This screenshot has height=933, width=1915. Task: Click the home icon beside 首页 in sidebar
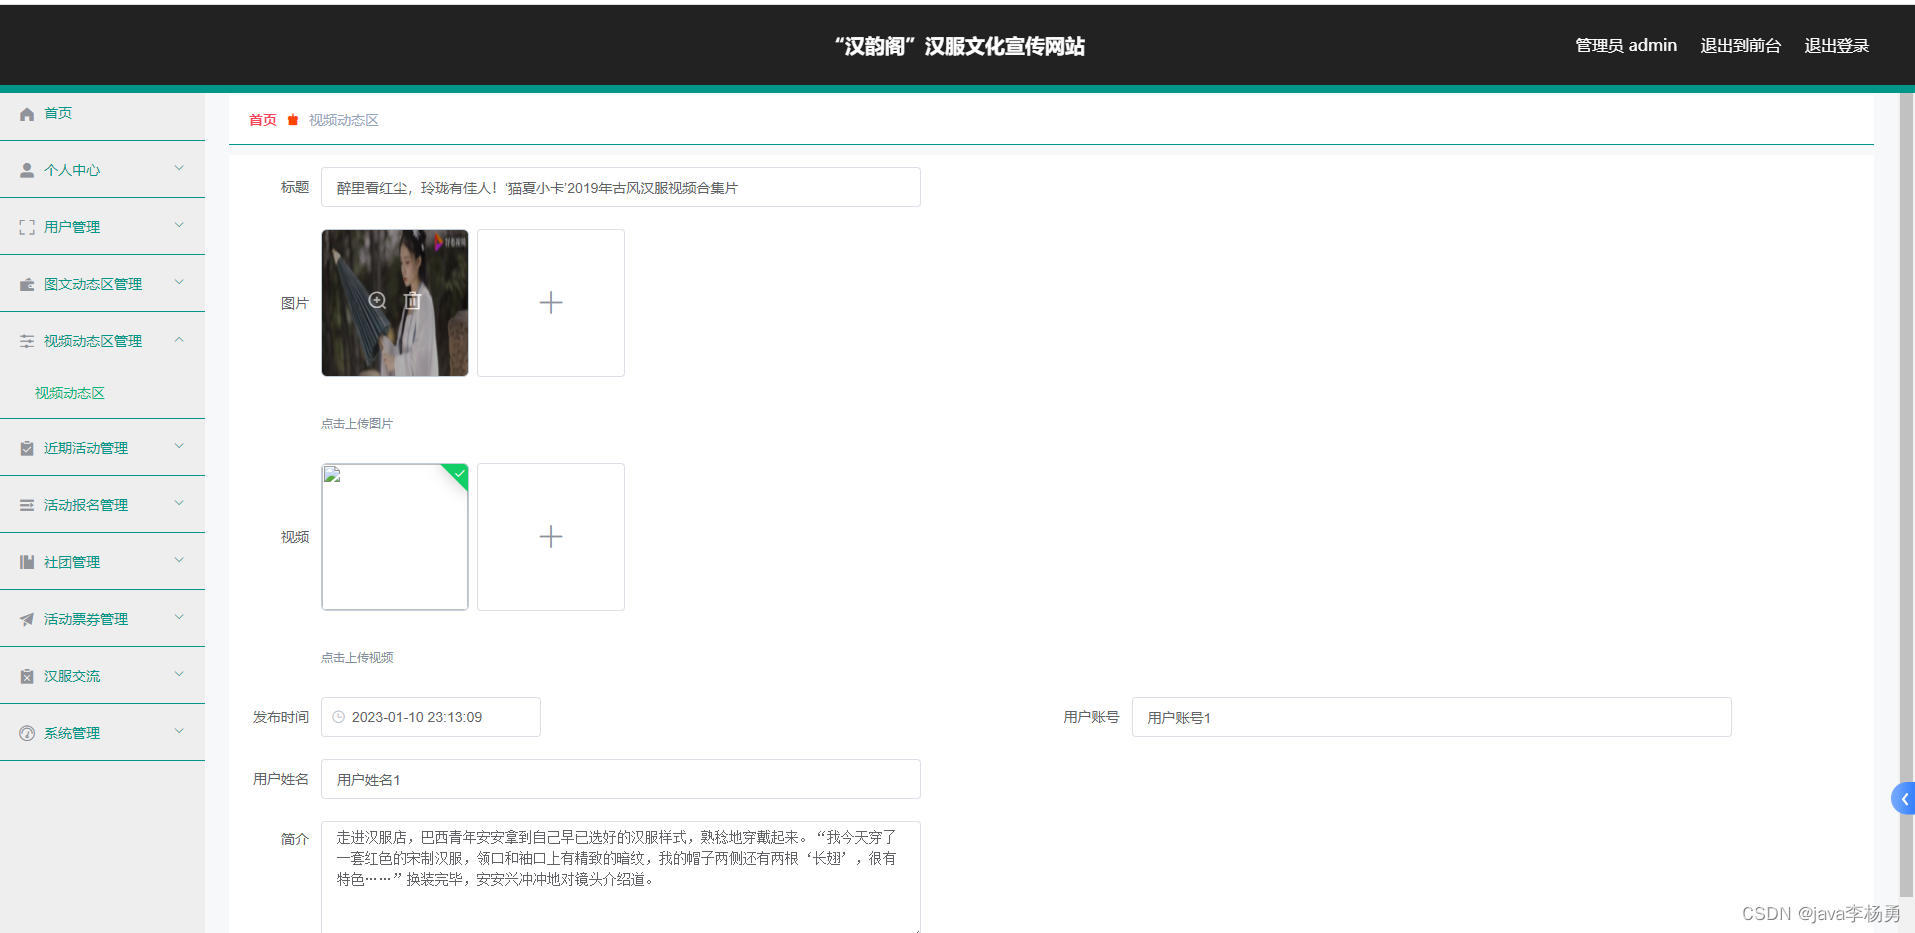pyautogui.click(x=27, y=114)
